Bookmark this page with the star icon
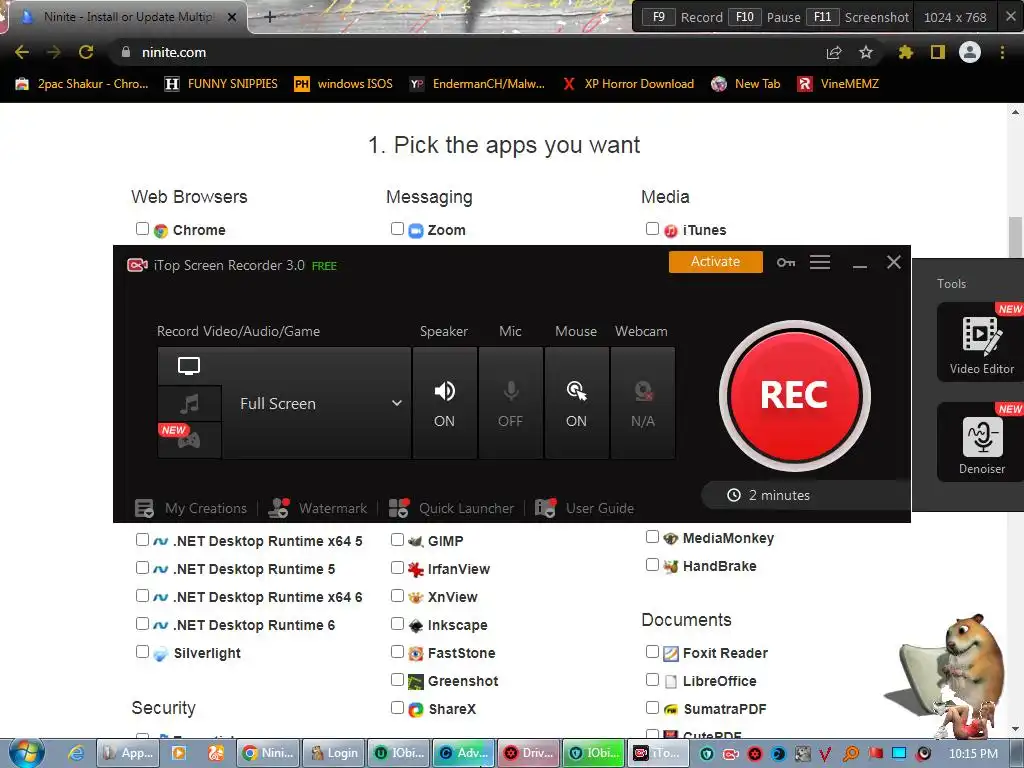The width and height of the screenshot is (1024, 768). (866, 52)
